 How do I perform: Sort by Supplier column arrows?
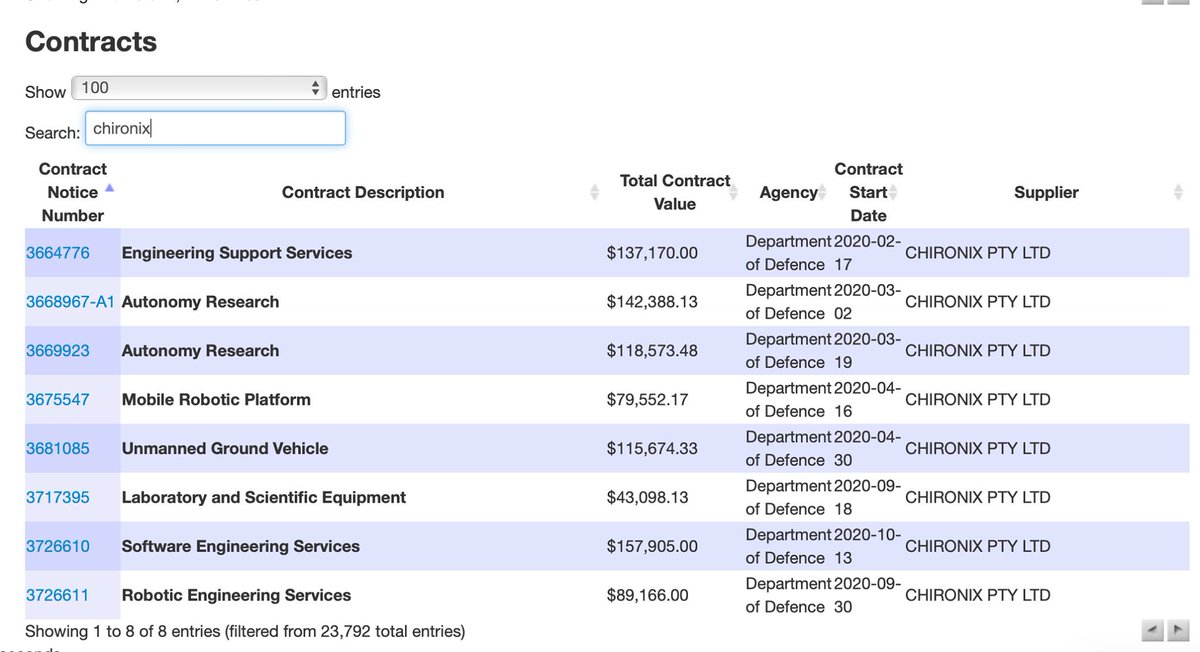coord(1178,192)
